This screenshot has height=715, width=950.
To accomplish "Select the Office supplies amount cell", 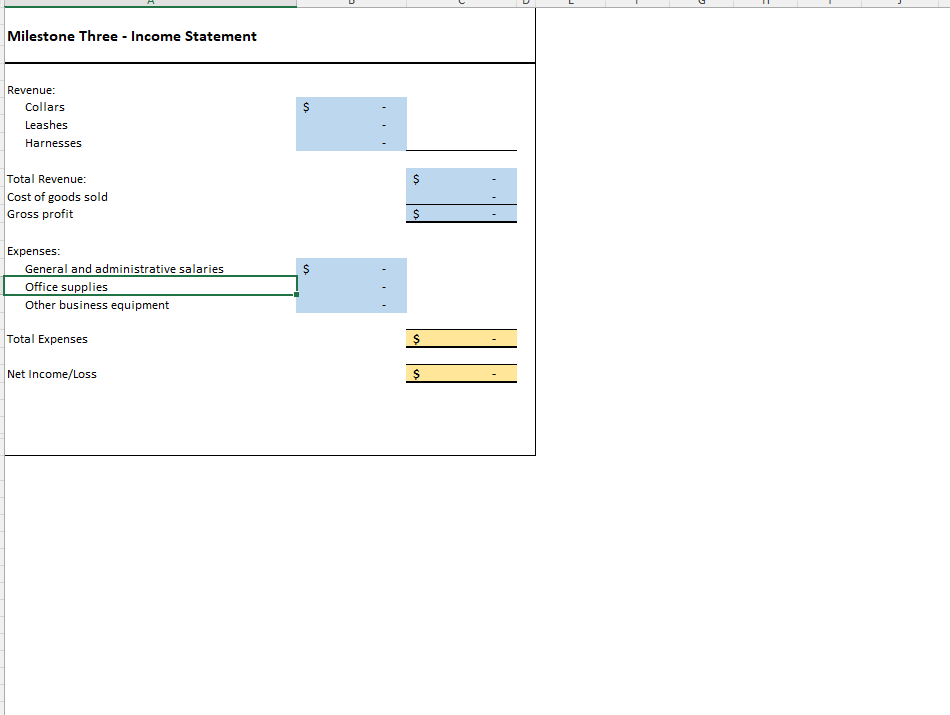I will click(x=351, y=286).
